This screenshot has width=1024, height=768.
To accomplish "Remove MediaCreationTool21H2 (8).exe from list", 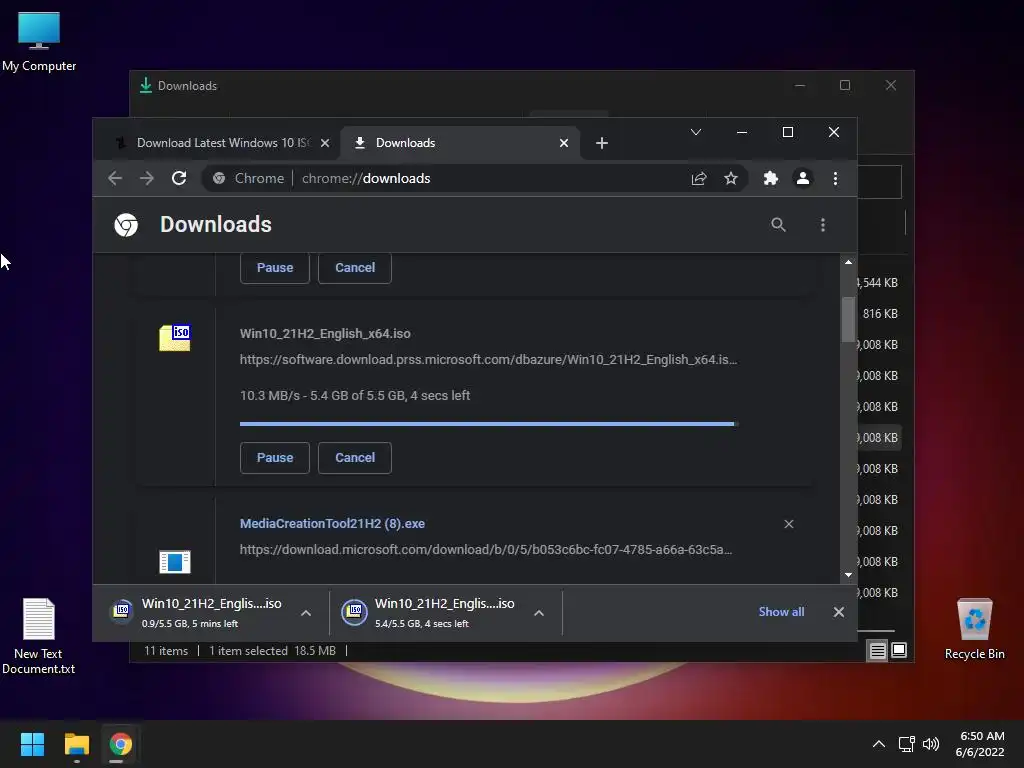I will coord(789,524).
